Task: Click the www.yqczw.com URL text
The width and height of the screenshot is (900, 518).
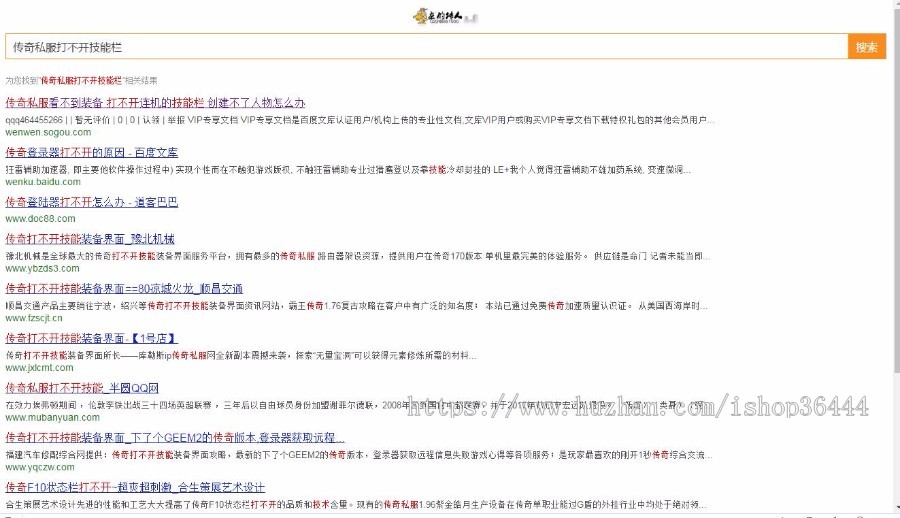Action: click(x=40, y=467)
